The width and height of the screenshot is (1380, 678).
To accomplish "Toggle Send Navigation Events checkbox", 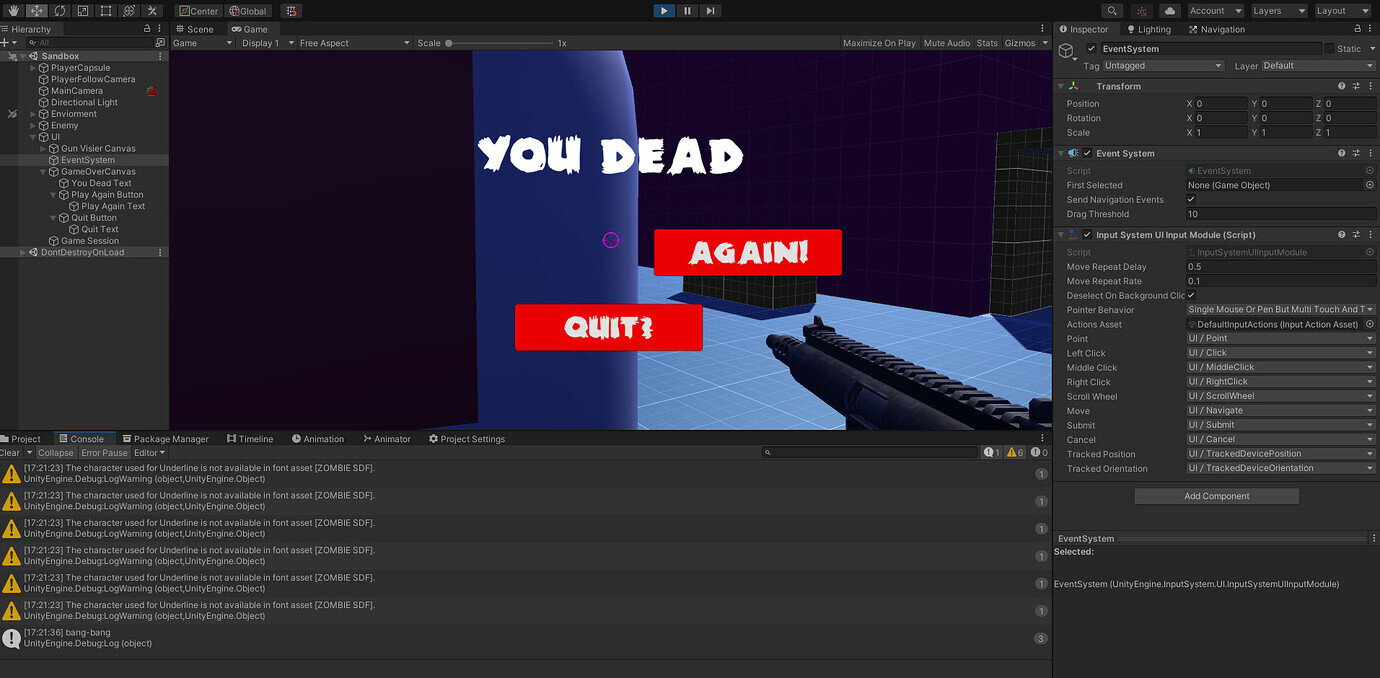I will tap(1191, 200).
